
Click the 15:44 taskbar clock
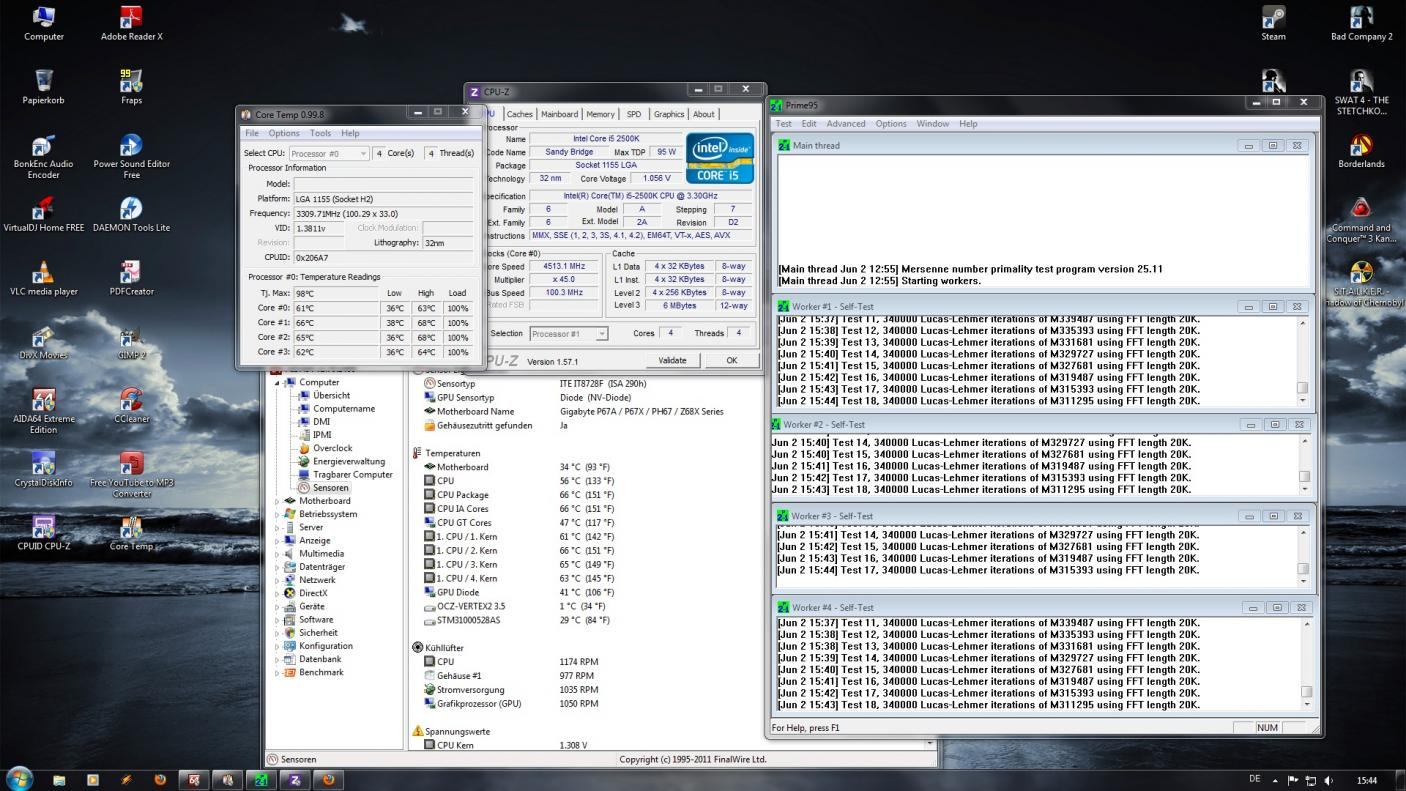[1366, 780]
